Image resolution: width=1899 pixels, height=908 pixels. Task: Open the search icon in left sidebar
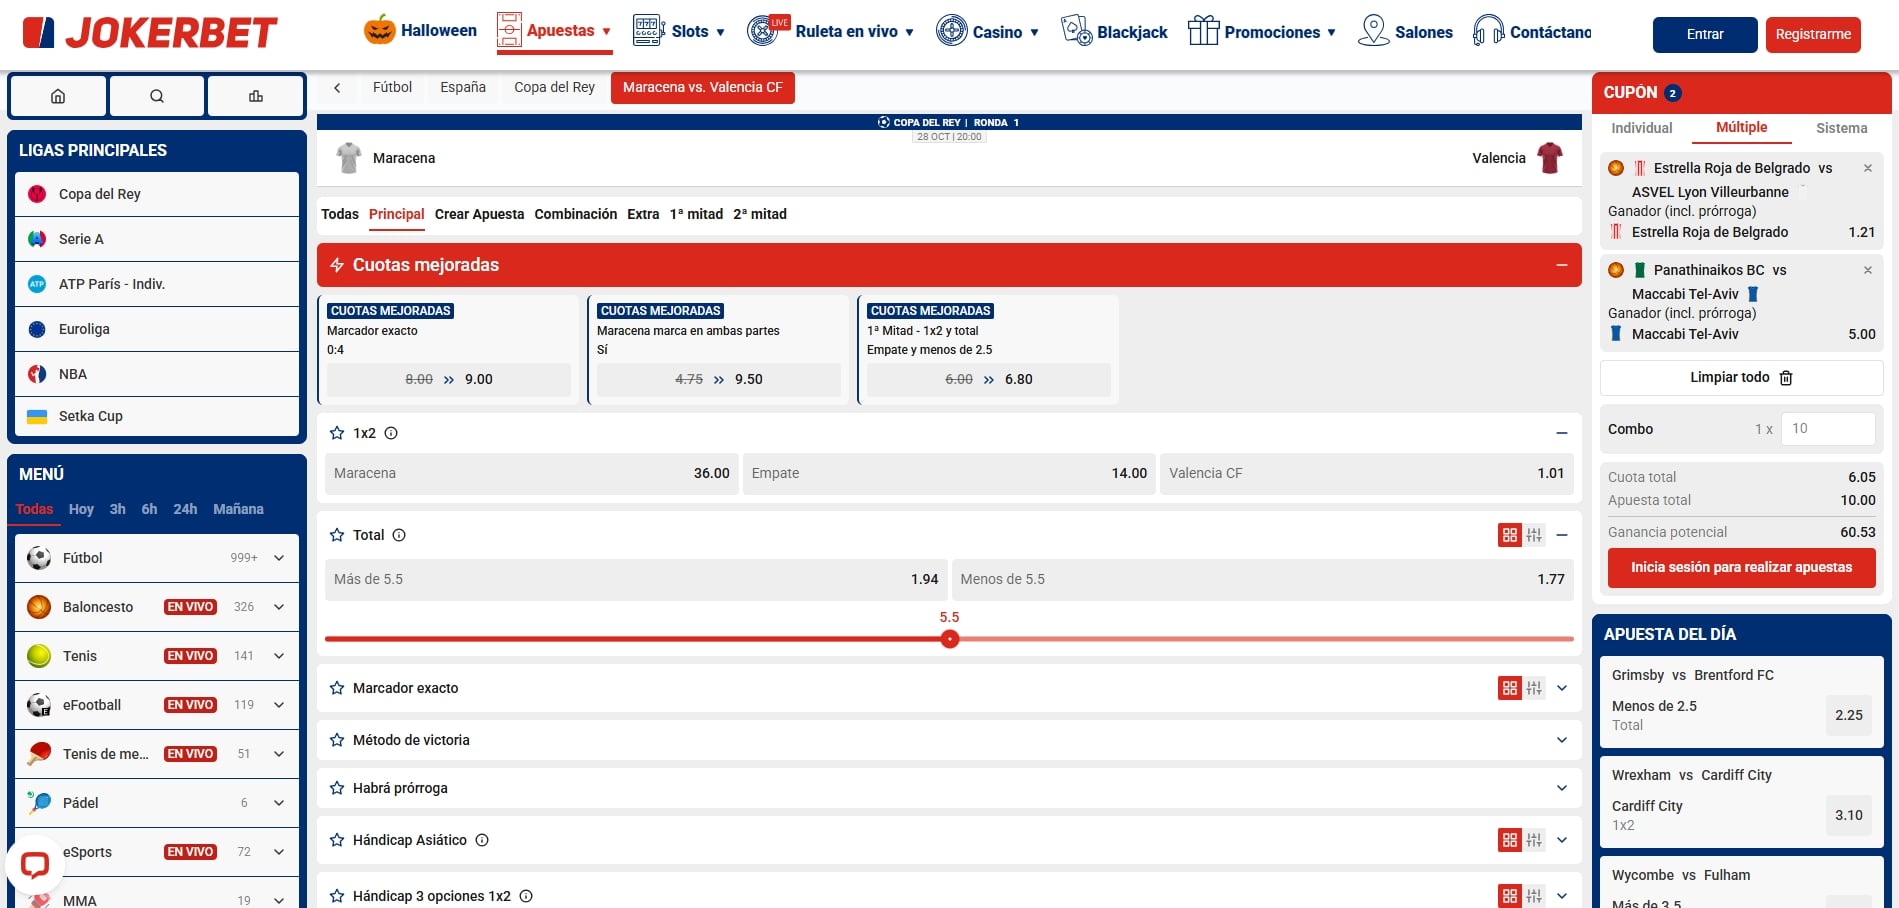tap(156, 96)
